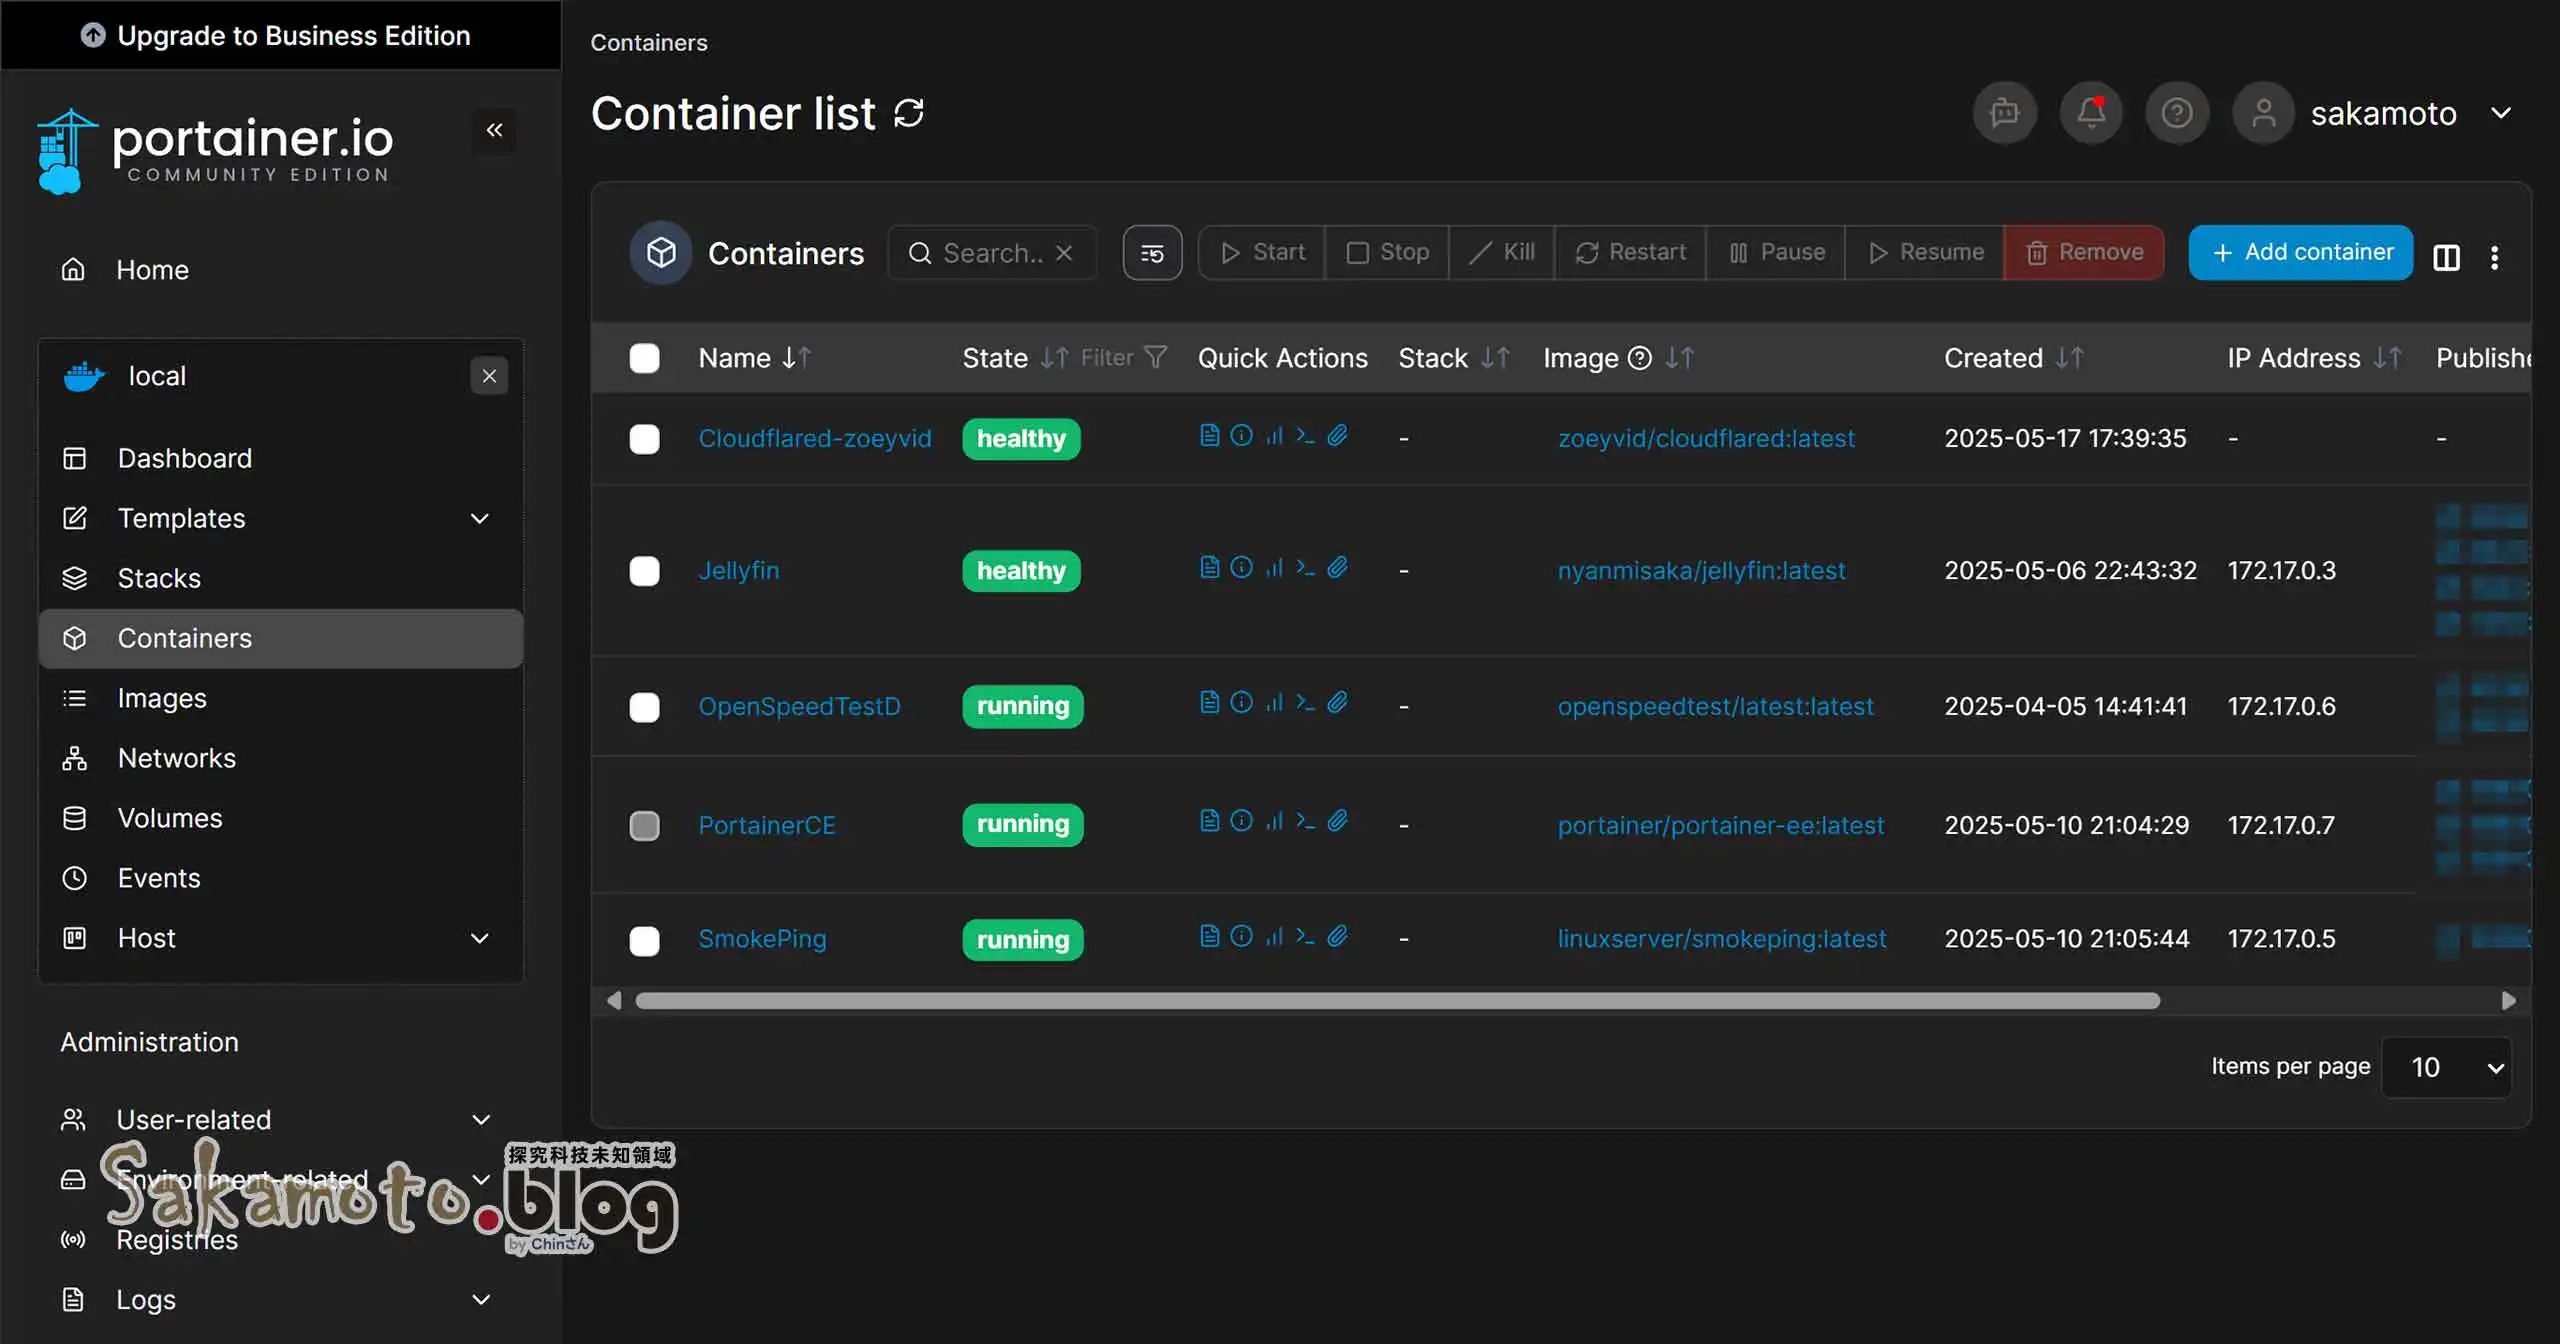This screenshot has height=1344, width=2560.
Task: Click inspect icon for PortainerCE
Action: point(1241,821)
